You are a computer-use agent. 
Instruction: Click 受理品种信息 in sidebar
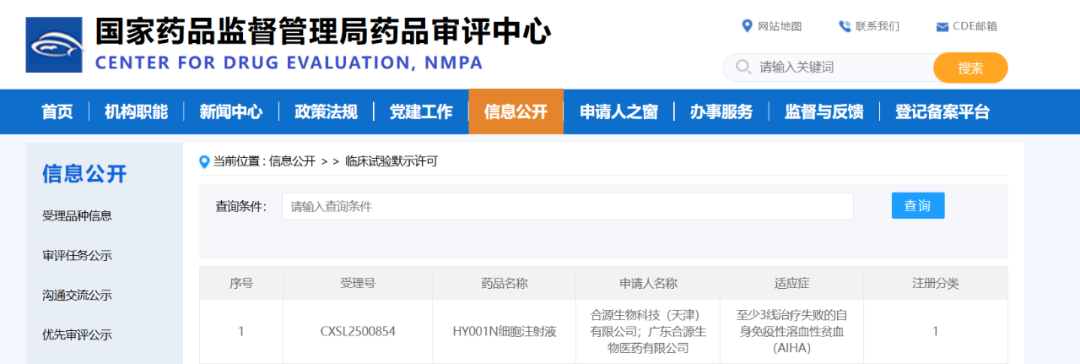[x=77, y=216]
